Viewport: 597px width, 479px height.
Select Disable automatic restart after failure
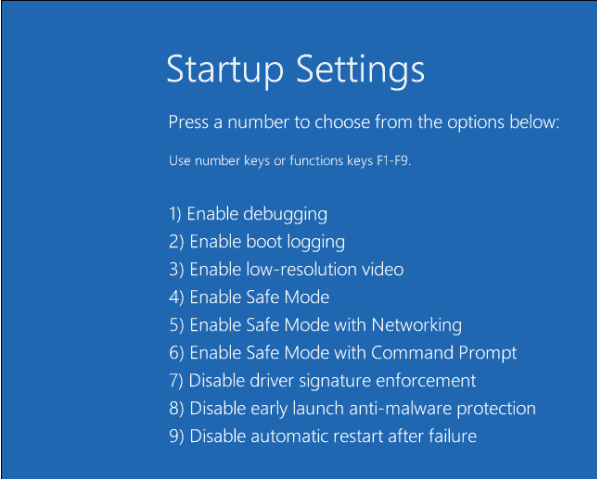click(323, 436)
